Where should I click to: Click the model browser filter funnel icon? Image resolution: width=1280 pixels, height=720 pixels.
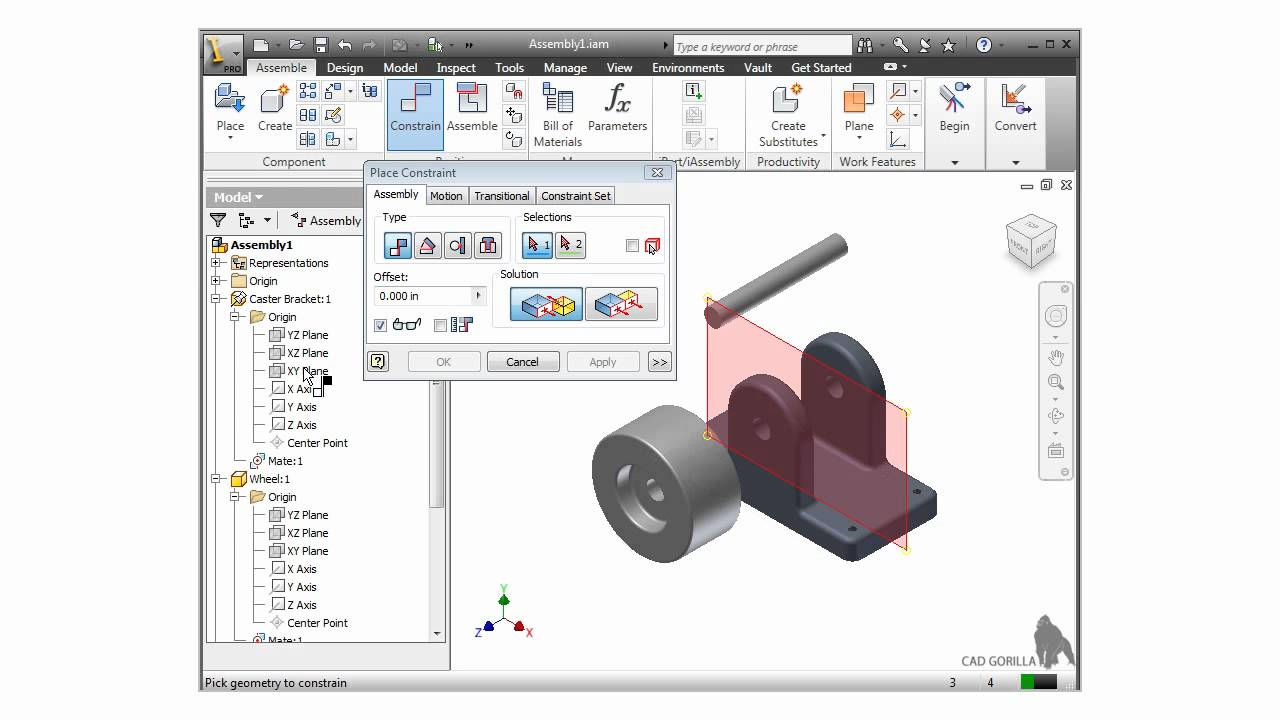click(217, 220)
